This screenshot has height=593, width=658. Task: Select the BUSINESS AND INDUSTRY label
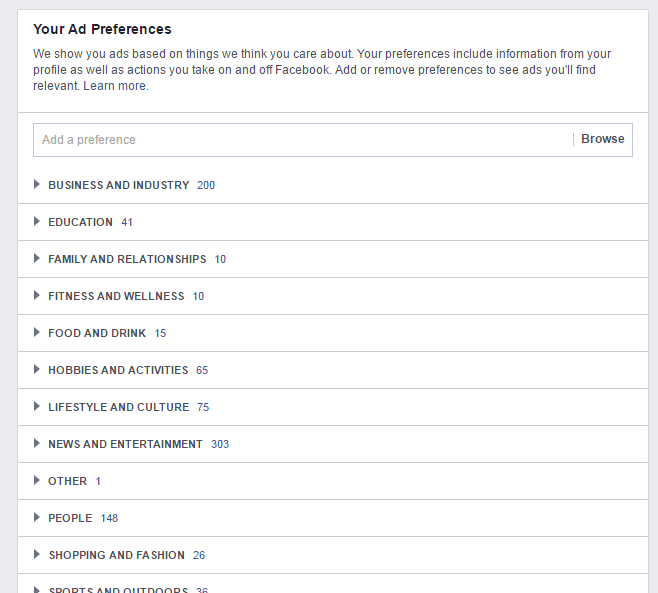coord(119,185)
